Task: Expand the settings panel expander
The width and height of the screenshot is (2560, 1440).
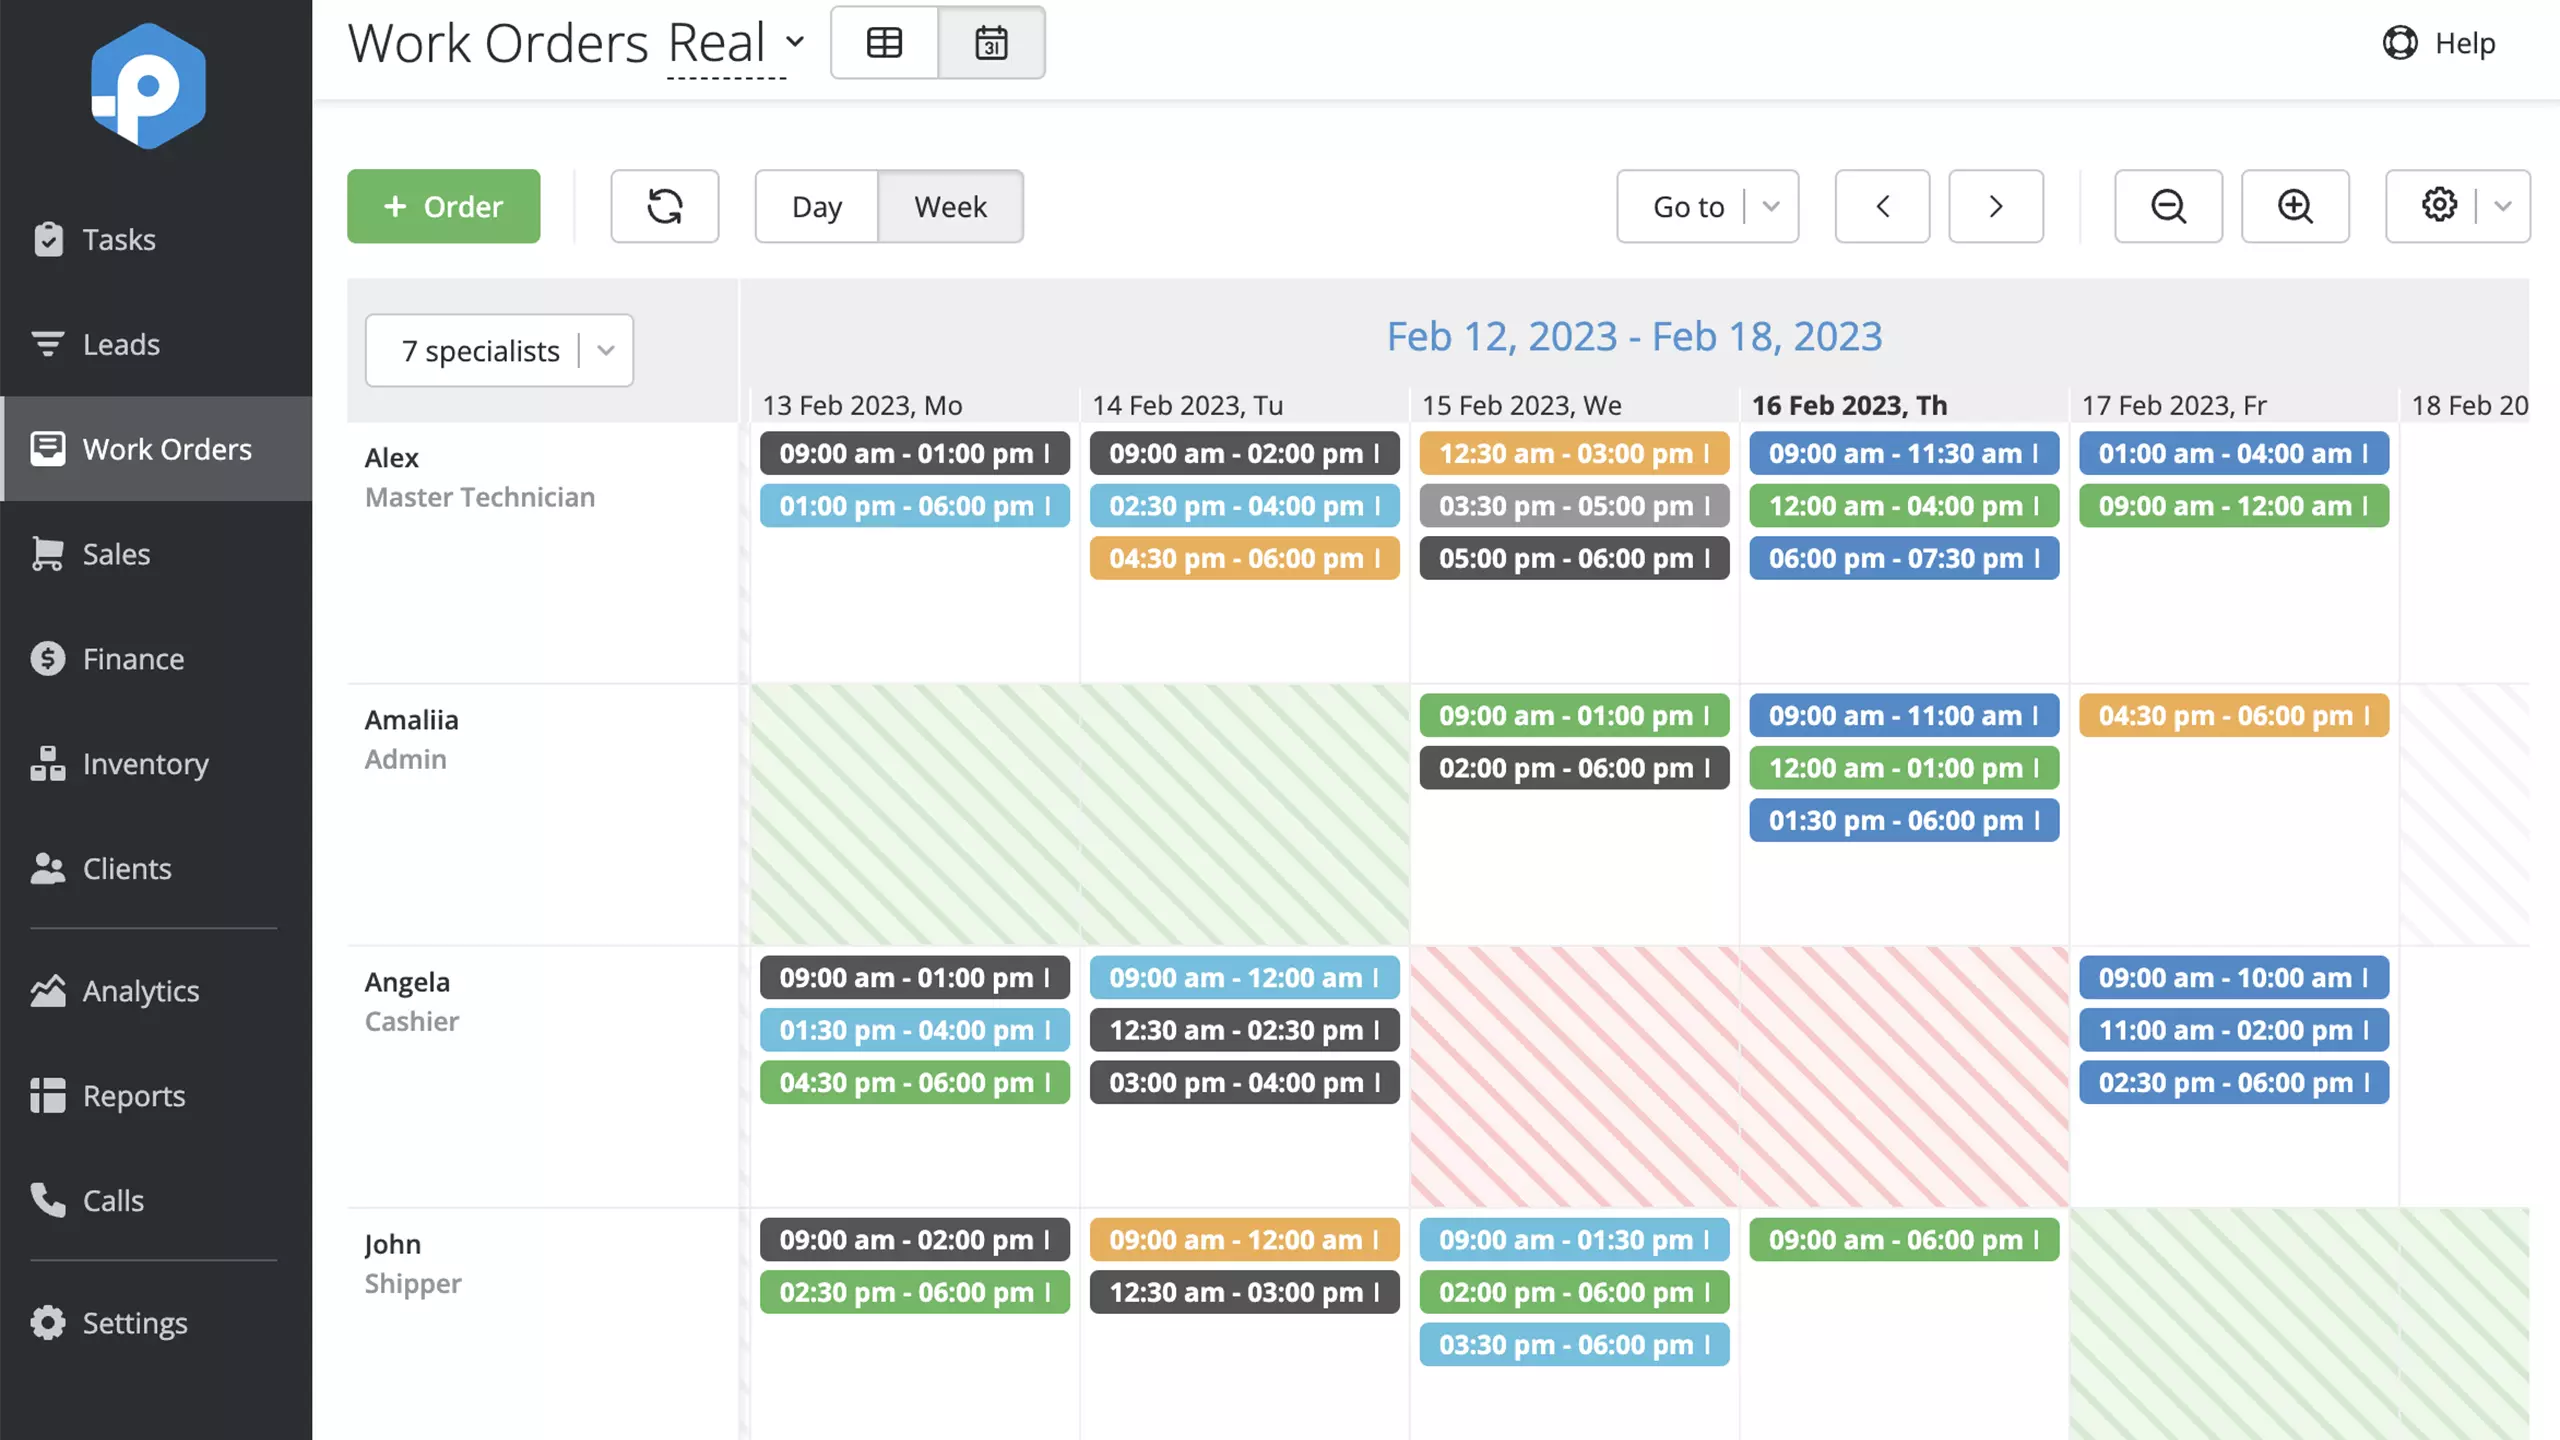Action: (x=2498, y=206)
